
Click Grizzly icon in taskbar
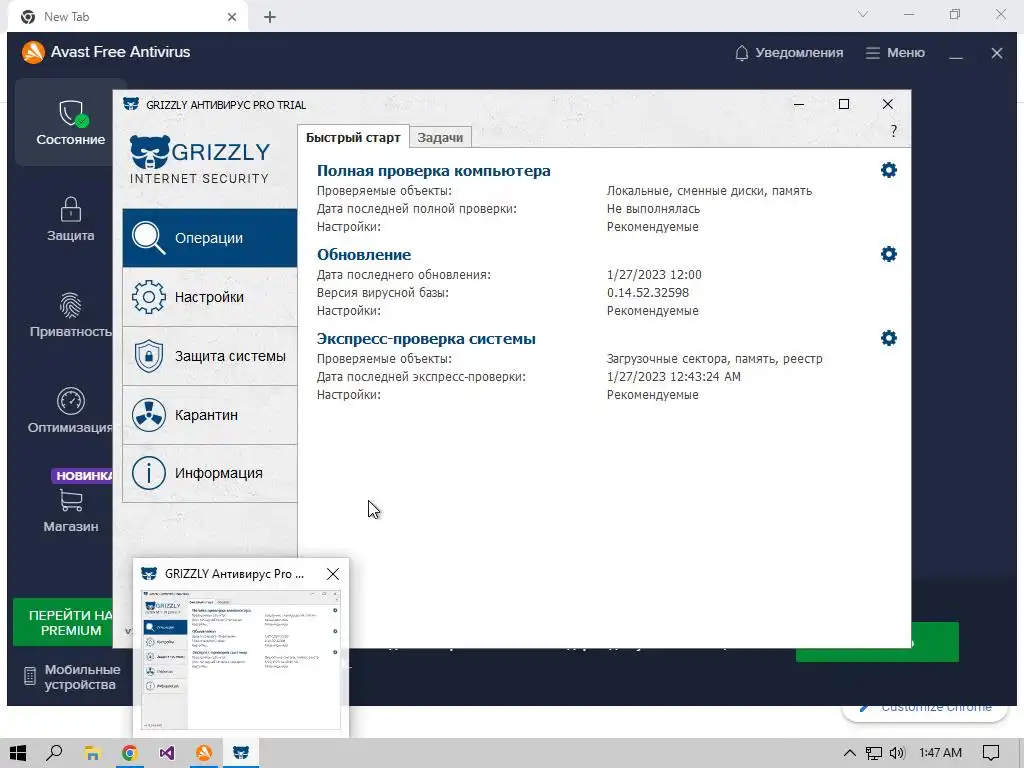(x=241, y=753)
